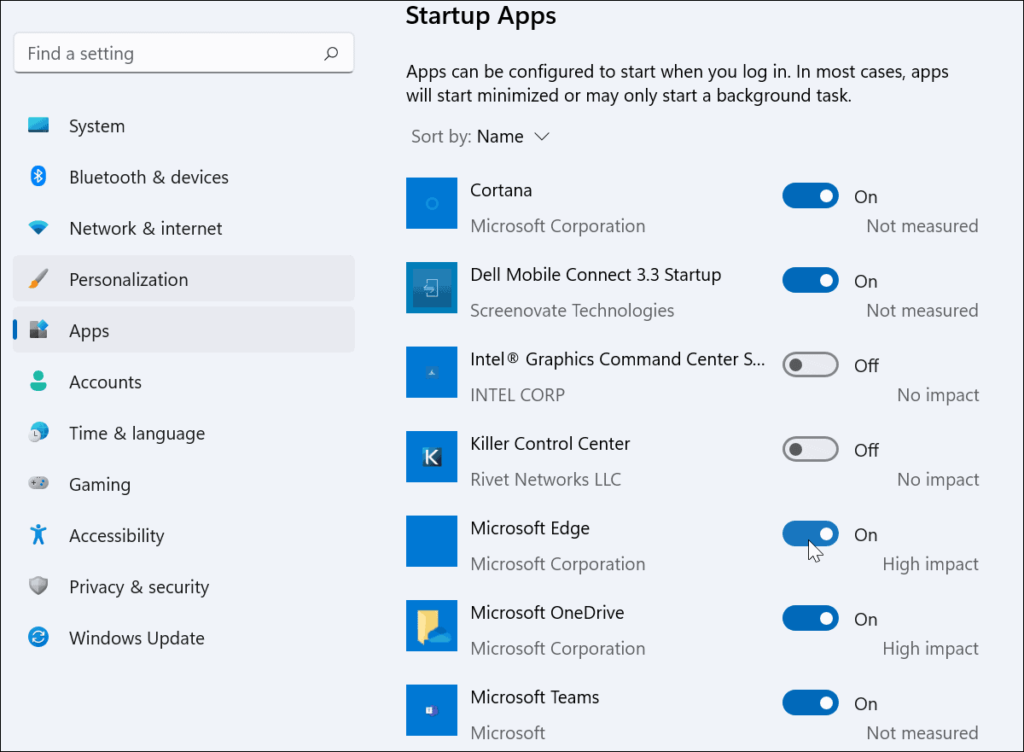
Task: Click Screenovate Technologies publisher text
Action: pos(572,311)
